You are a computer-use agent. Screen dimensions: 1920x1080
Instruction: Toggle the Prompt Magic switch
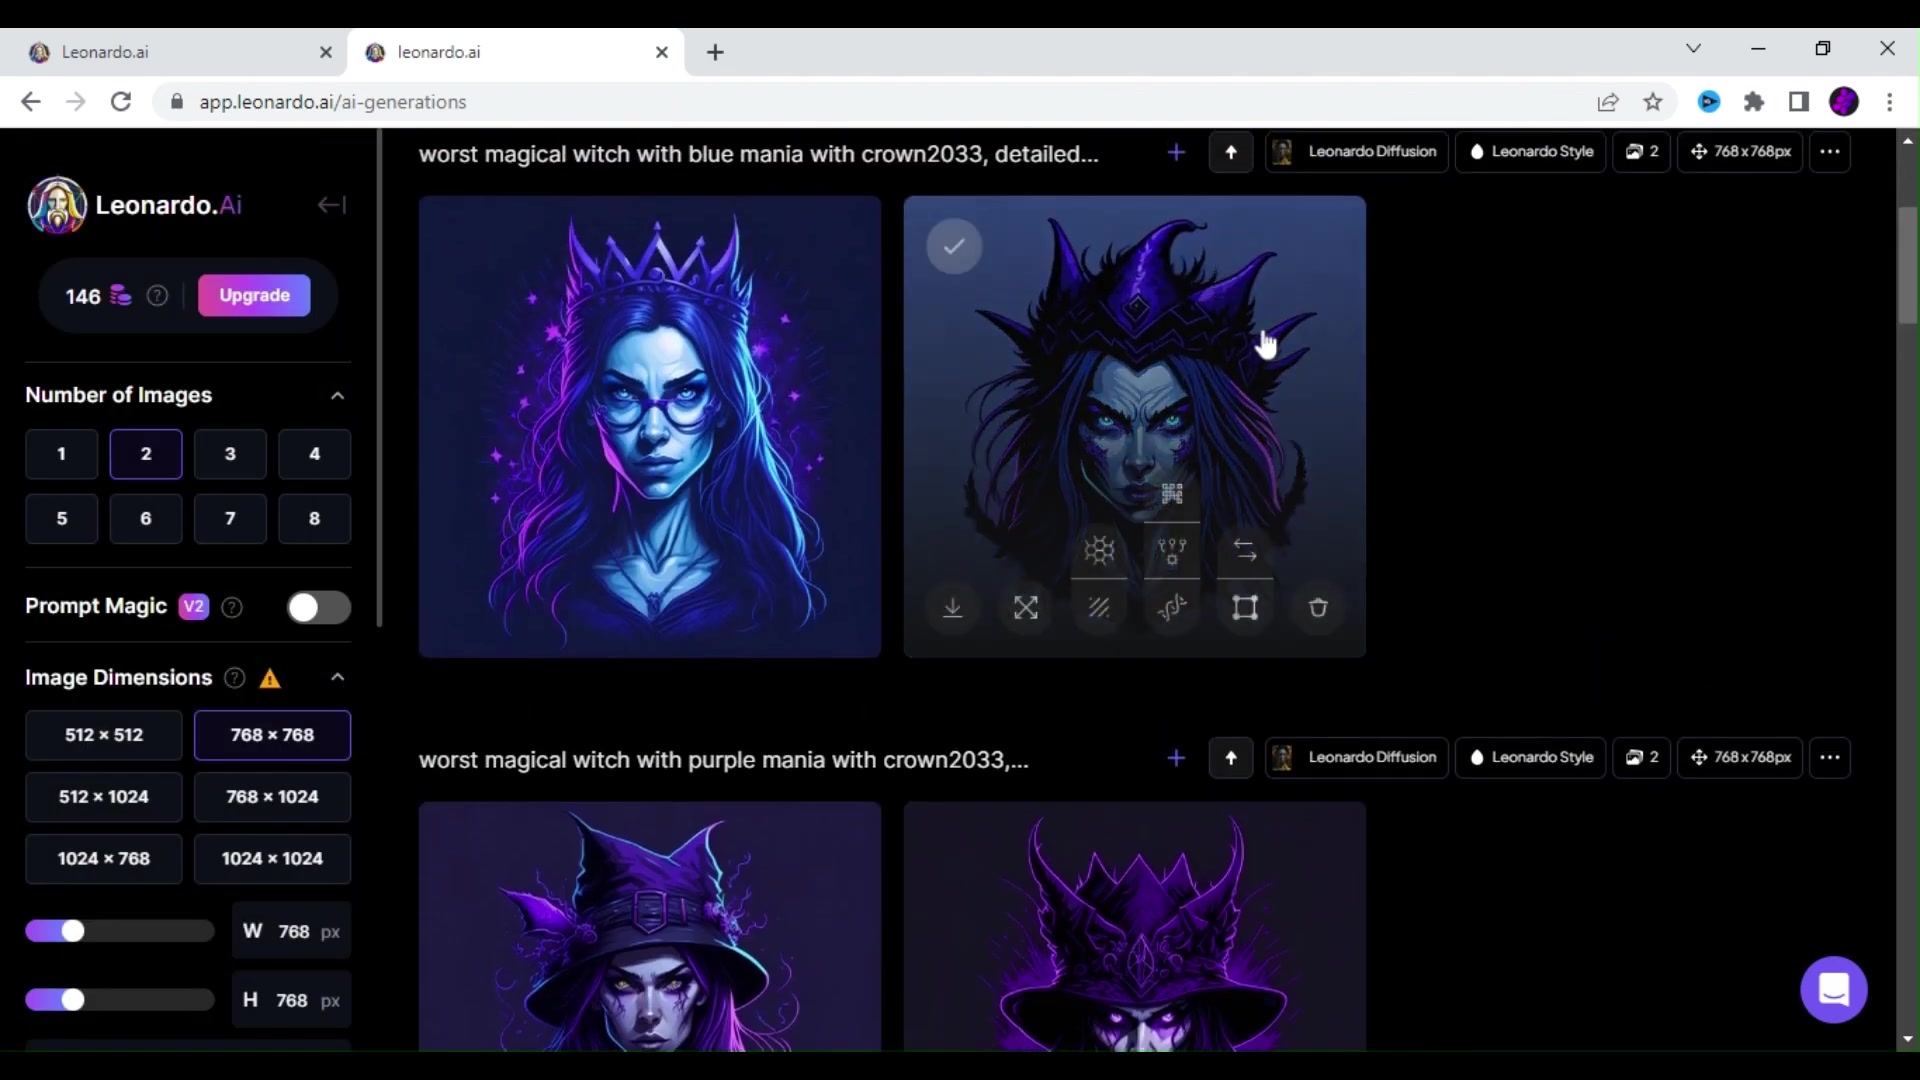tap(319, 607)
